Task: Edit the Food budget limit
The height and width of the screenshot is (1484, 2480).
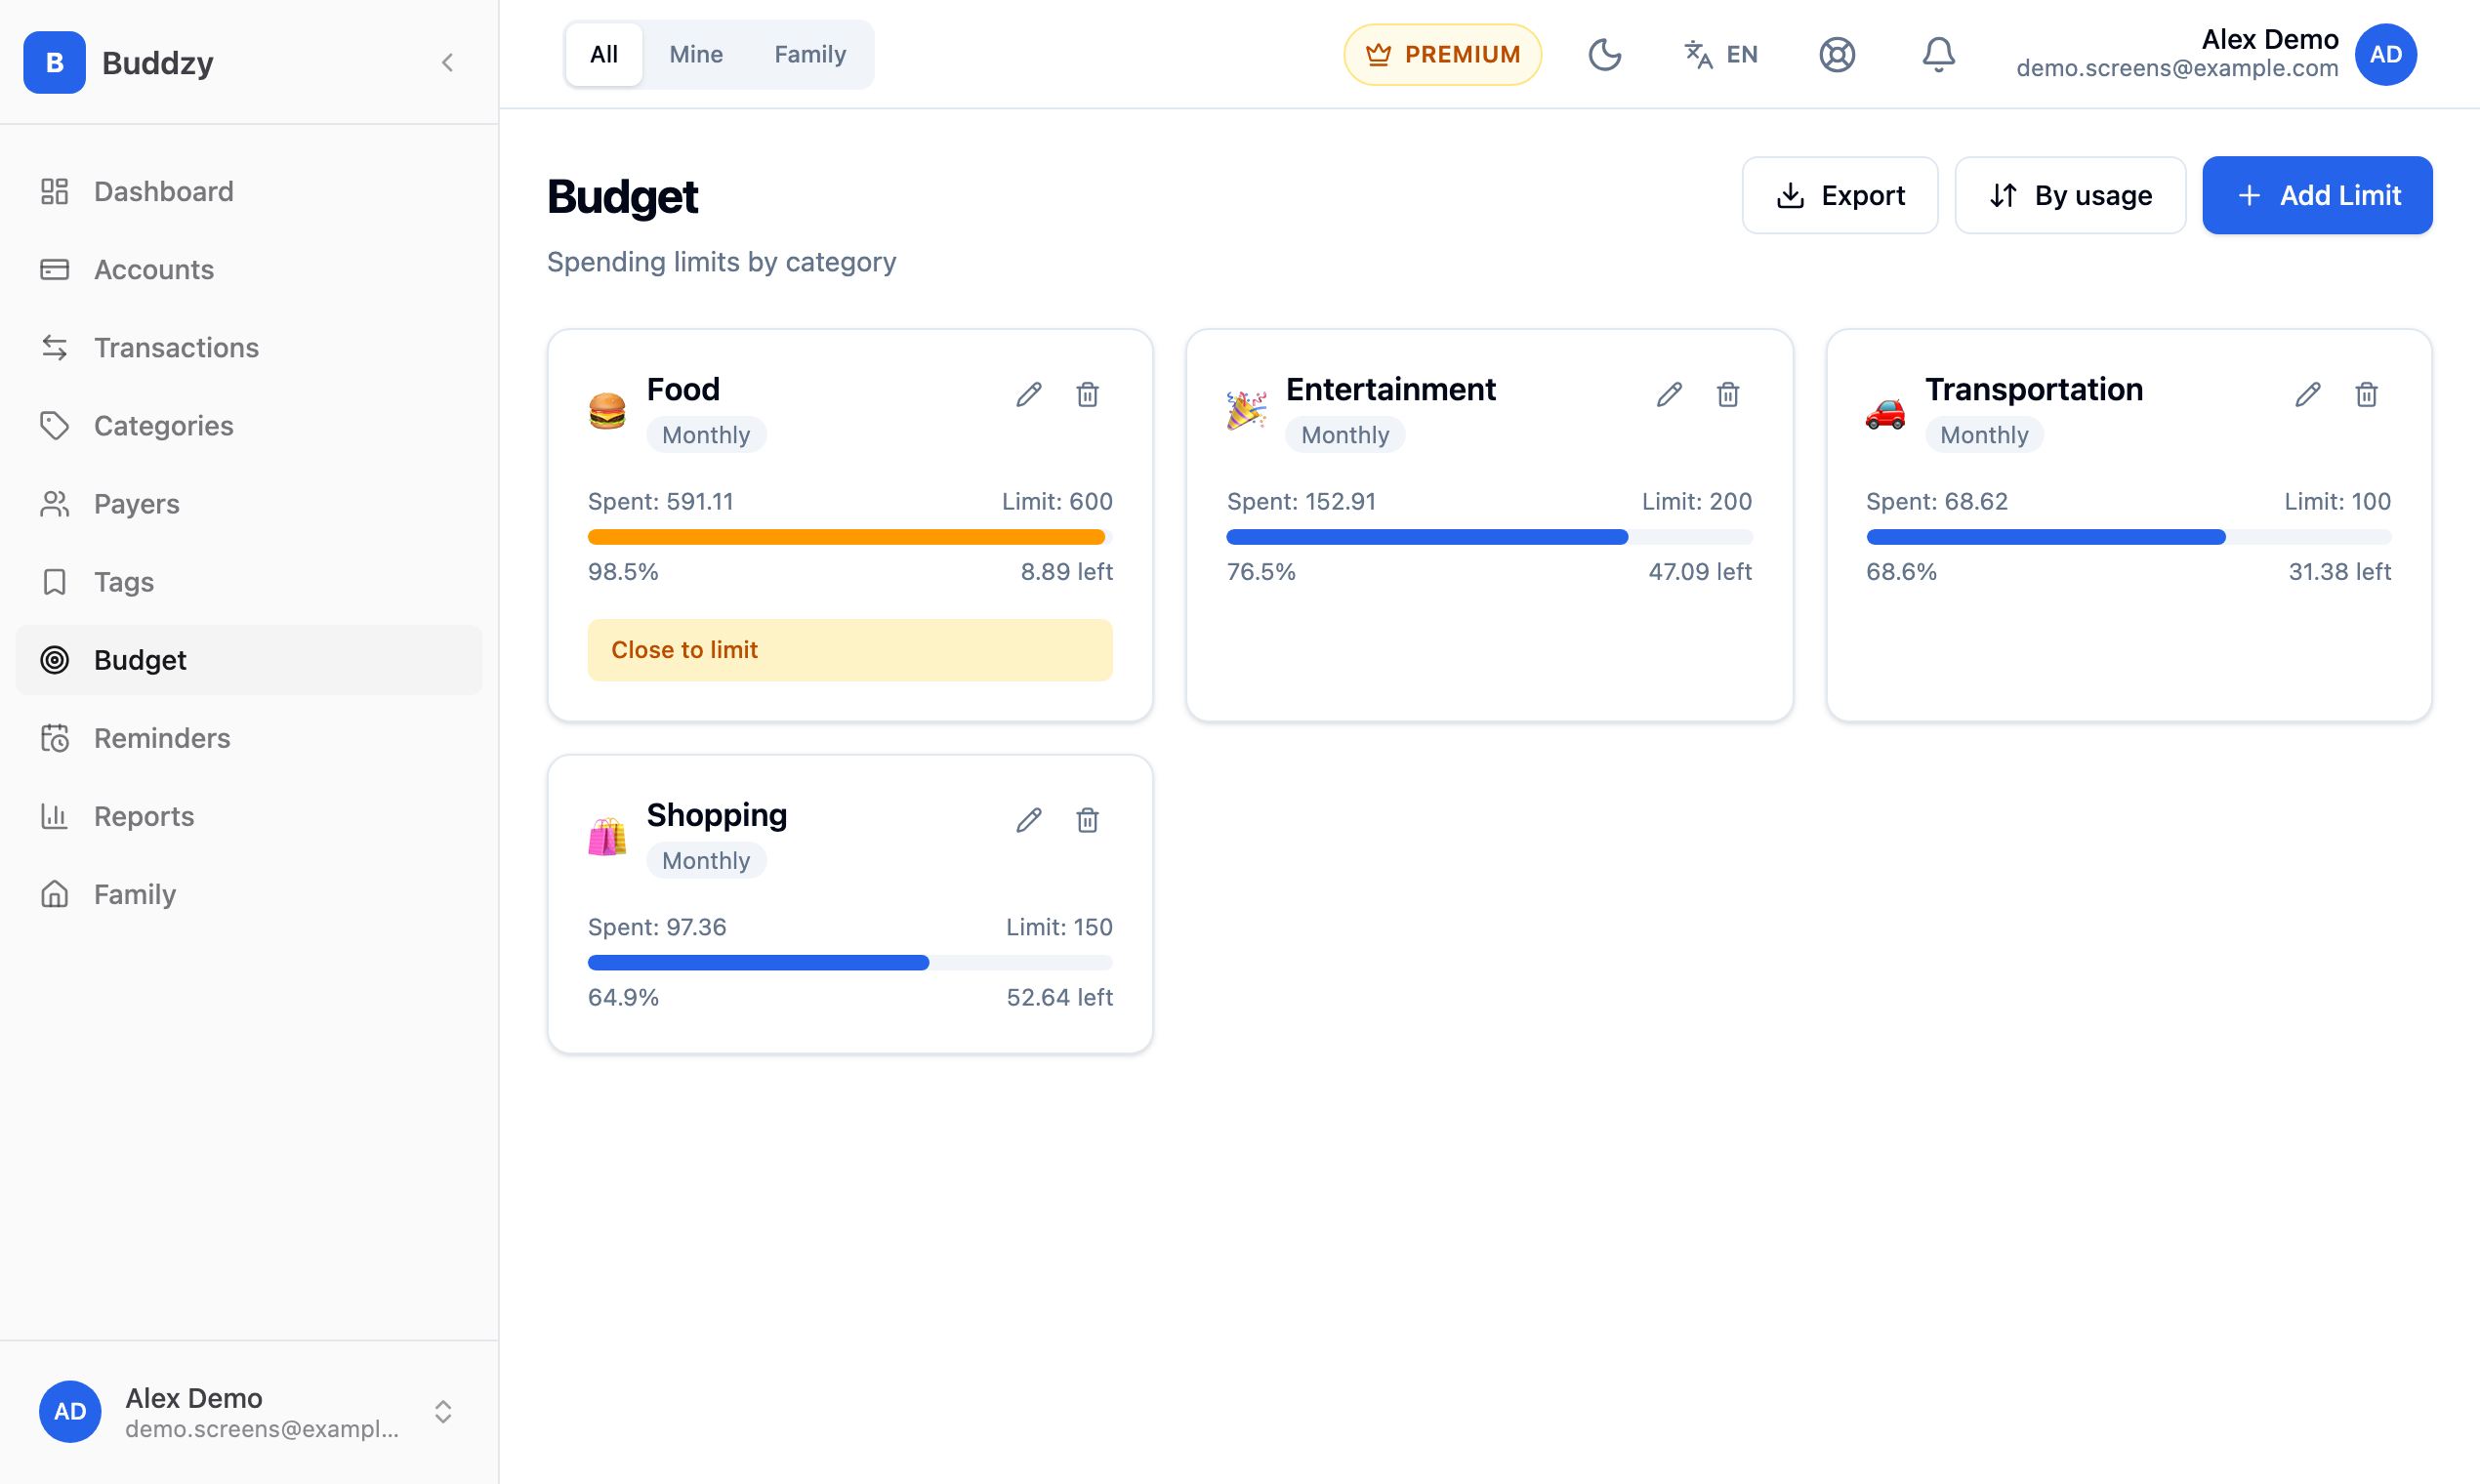Action: [x=1029, y=394]
